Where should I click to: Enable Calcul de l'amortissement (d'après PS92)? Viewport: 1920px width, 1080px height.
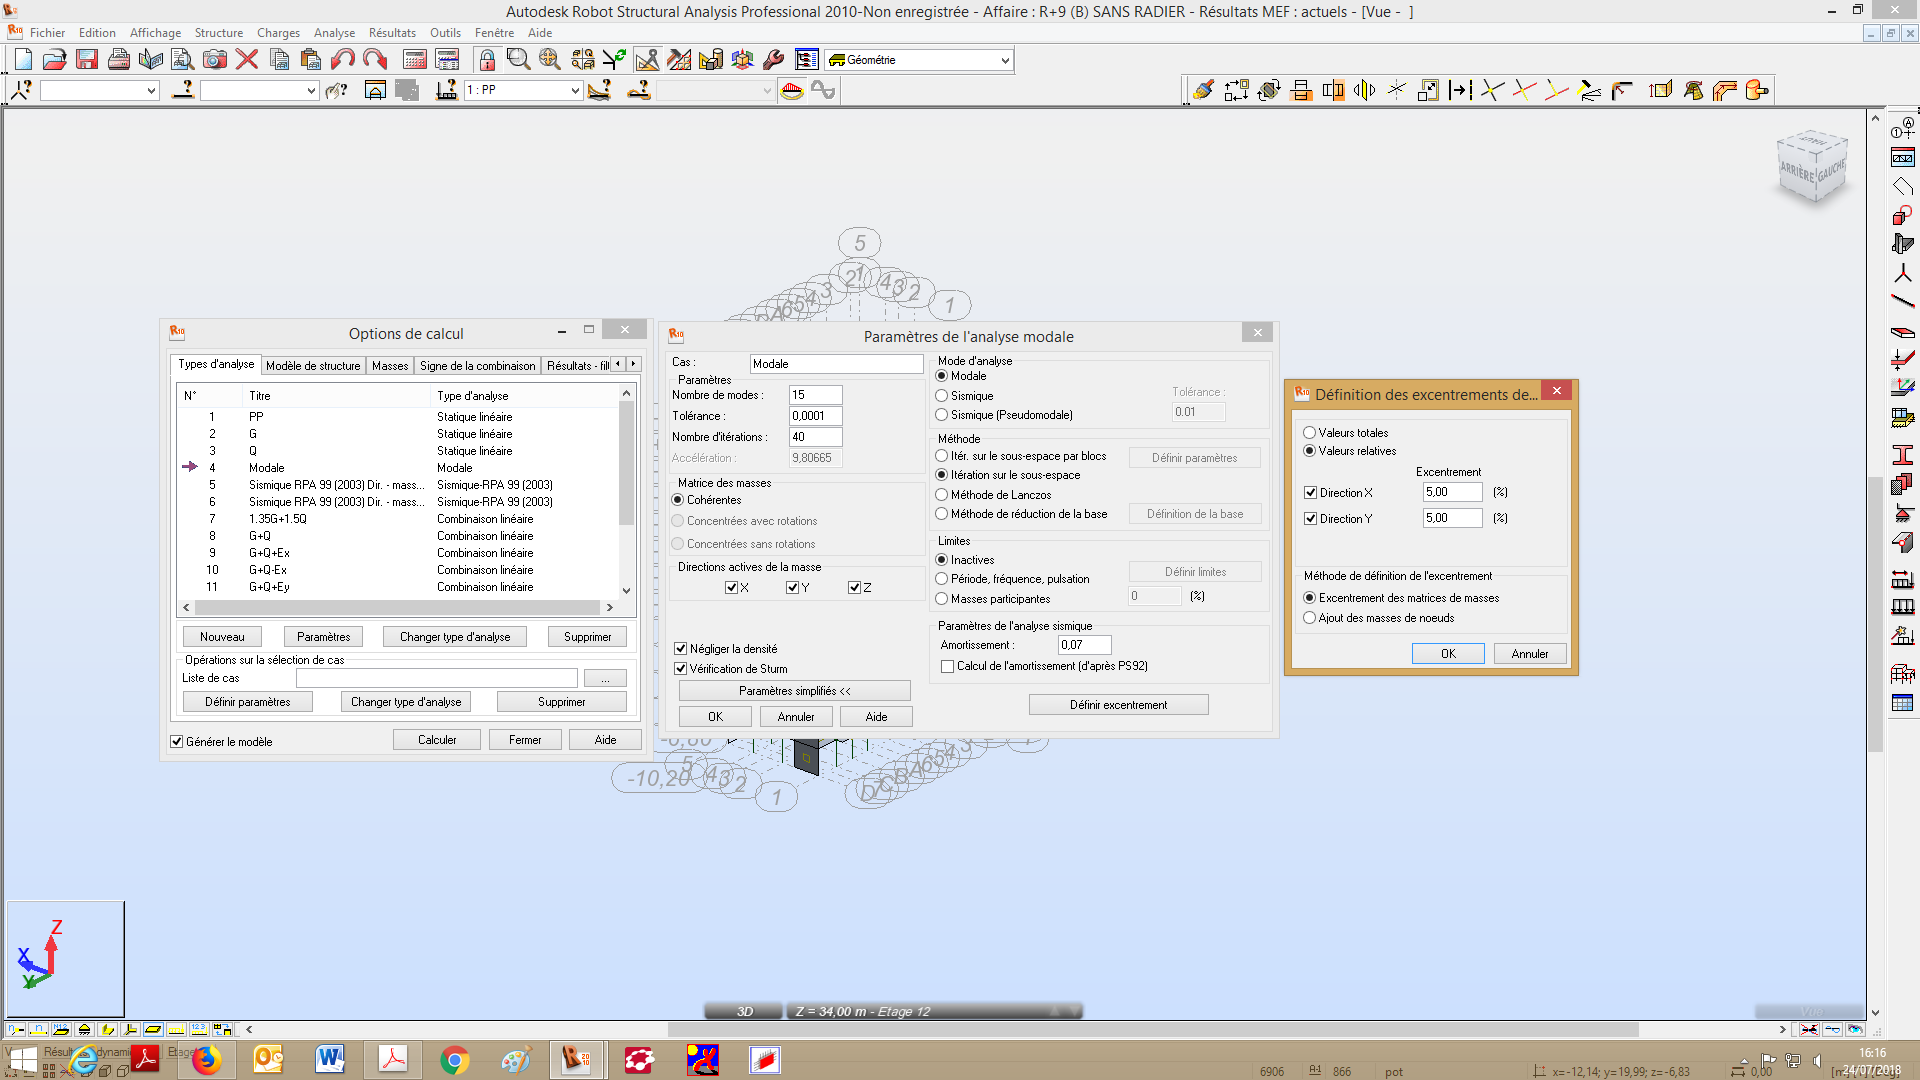pyautogui.click(x=948, y=666)
